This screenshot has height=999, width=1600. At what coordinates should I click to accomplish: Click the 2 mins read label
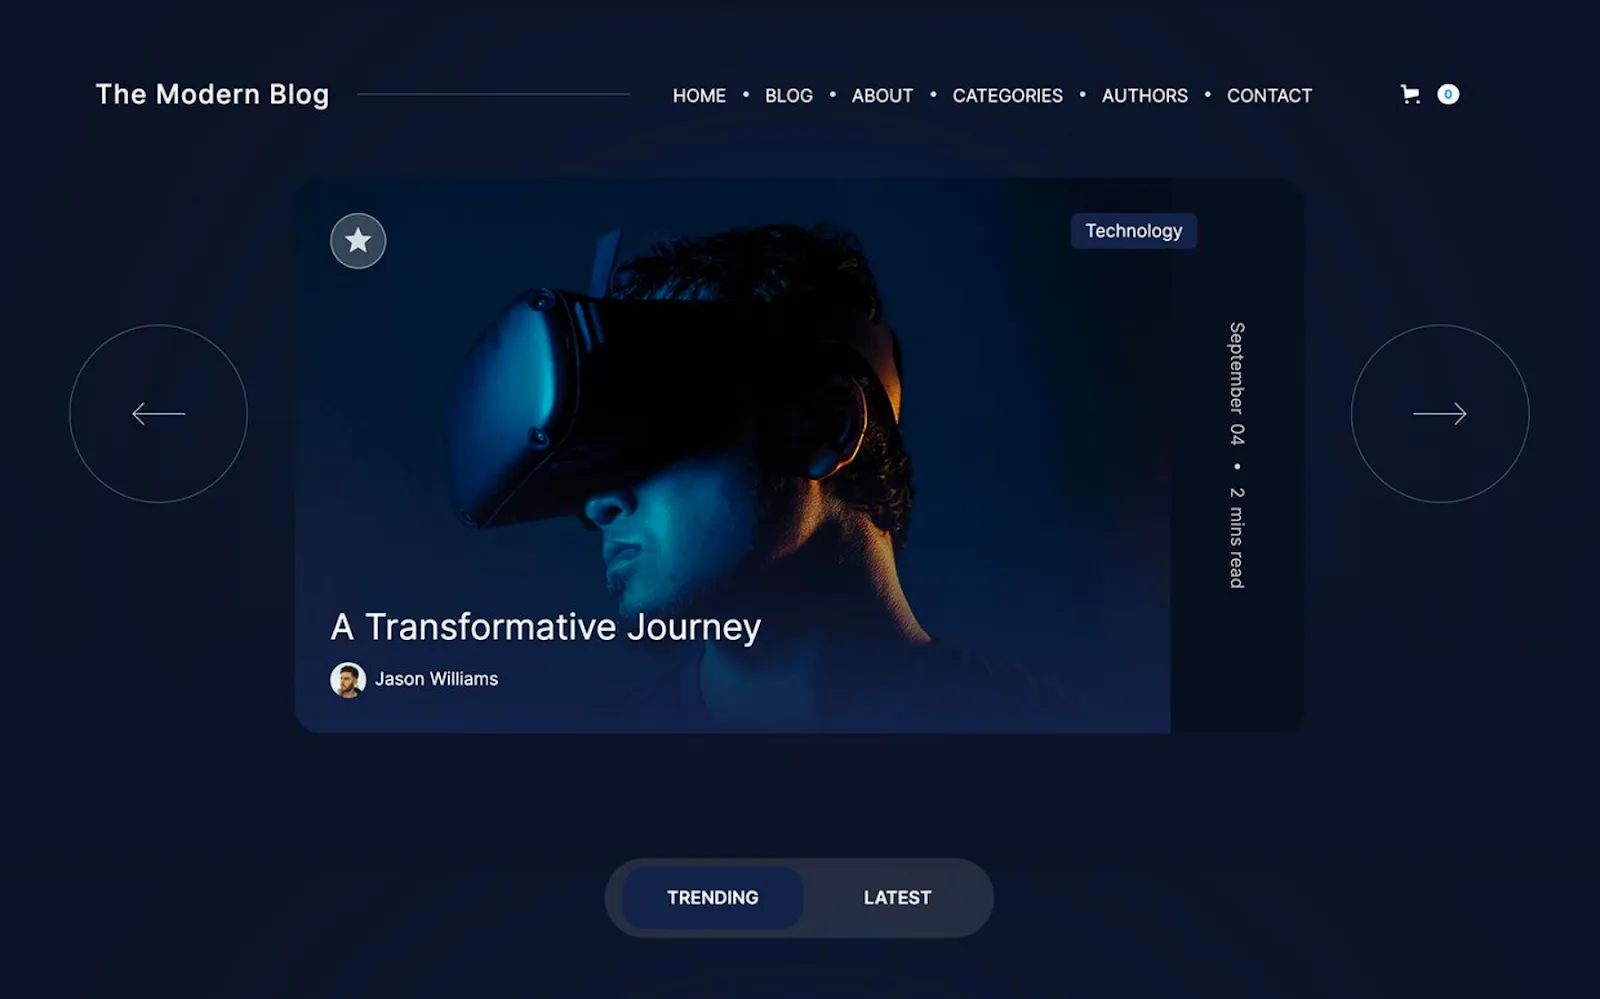(x=1237, y=538)
